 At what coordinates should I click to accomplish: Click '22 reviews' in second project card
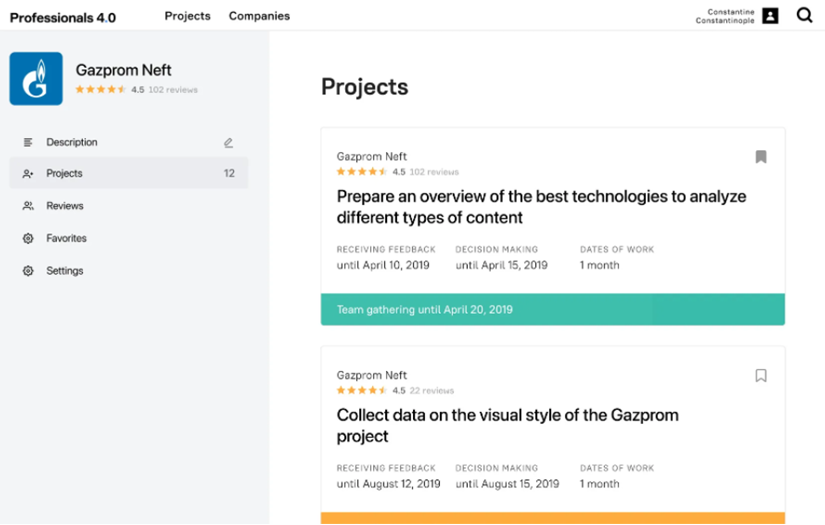pos(431,391)
